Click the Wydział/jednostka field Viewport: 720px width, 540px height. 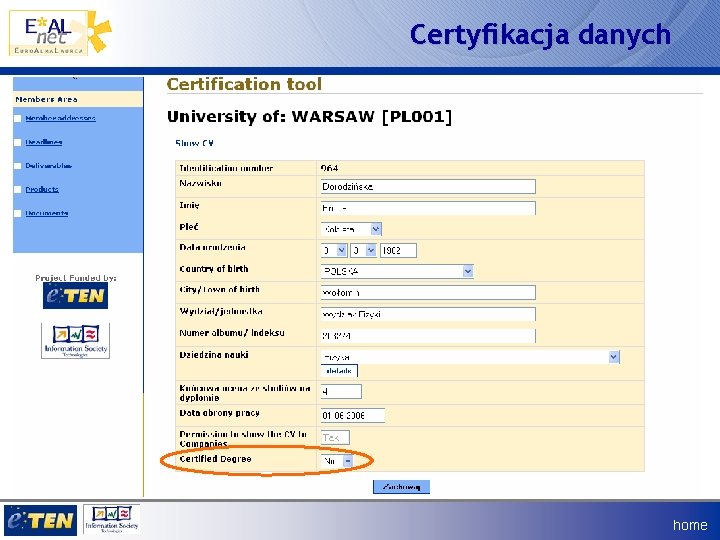[x=428, y=314]
